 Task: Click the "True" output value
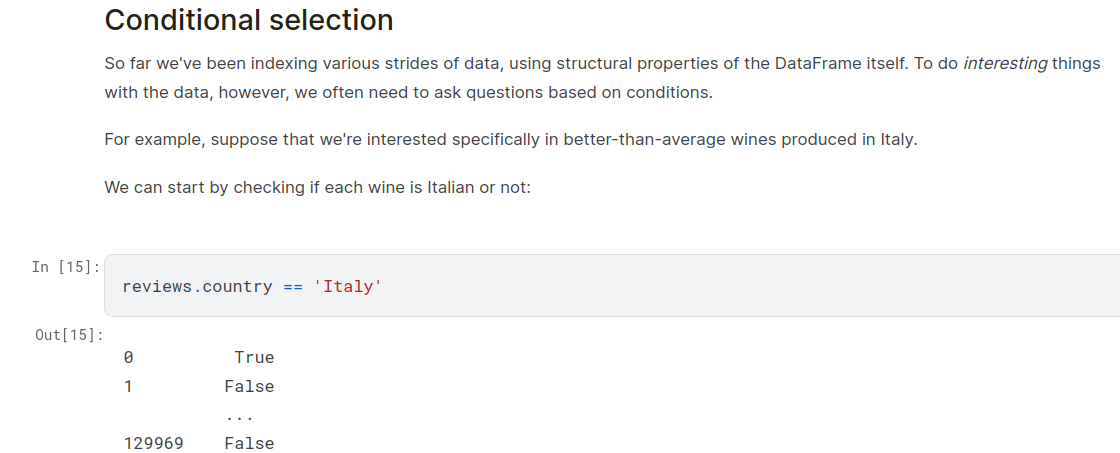254,358
